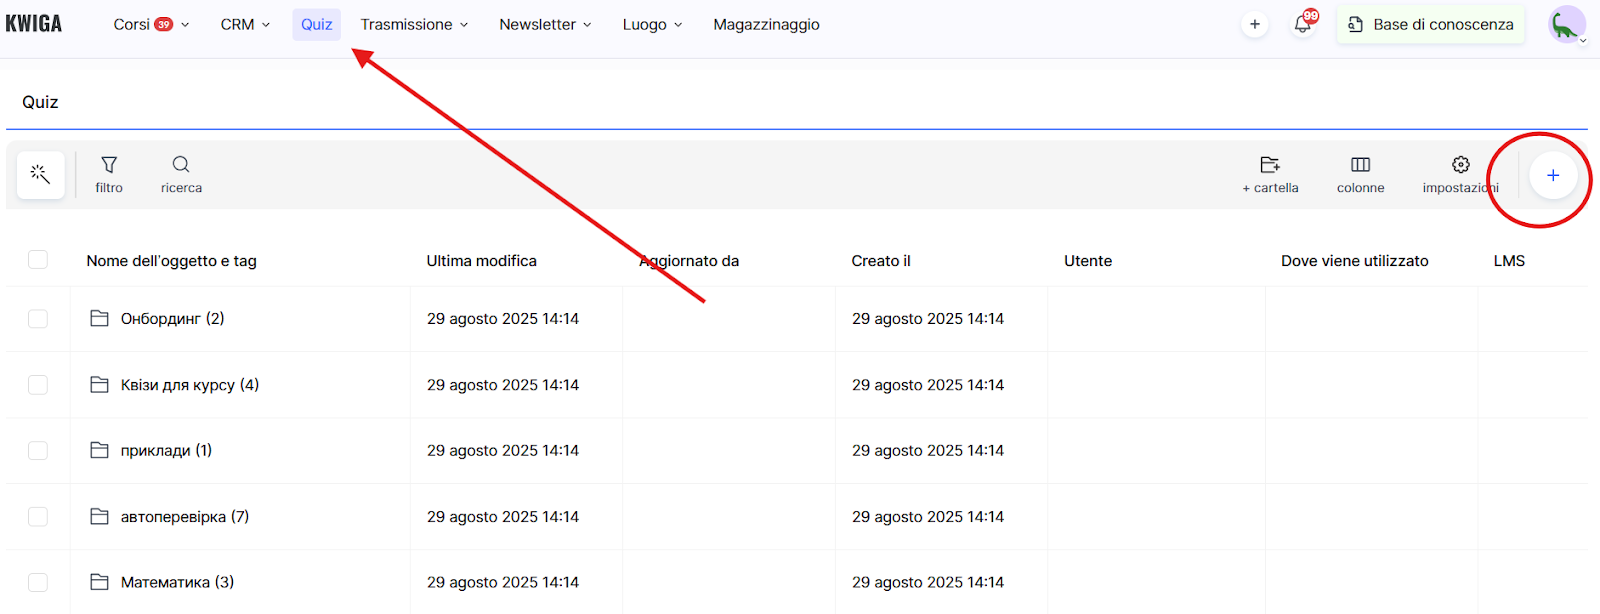Open Base di conoscenza button
The height and width of the screenshot is (614, 1600).
[x=1430, y=25]
